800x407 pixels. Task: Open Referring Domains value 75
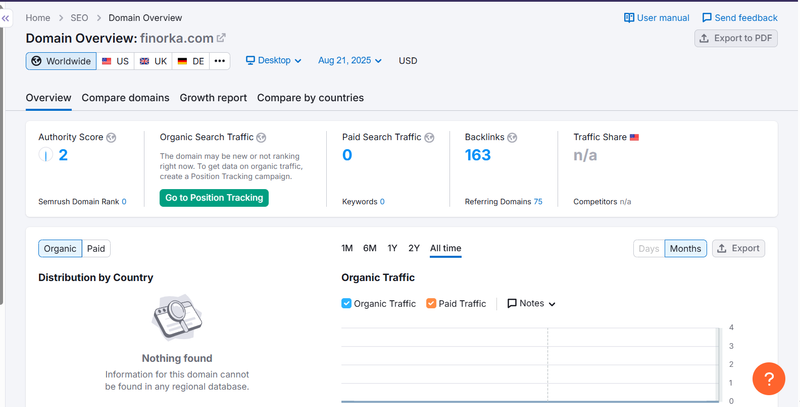[x=538, y=202]
